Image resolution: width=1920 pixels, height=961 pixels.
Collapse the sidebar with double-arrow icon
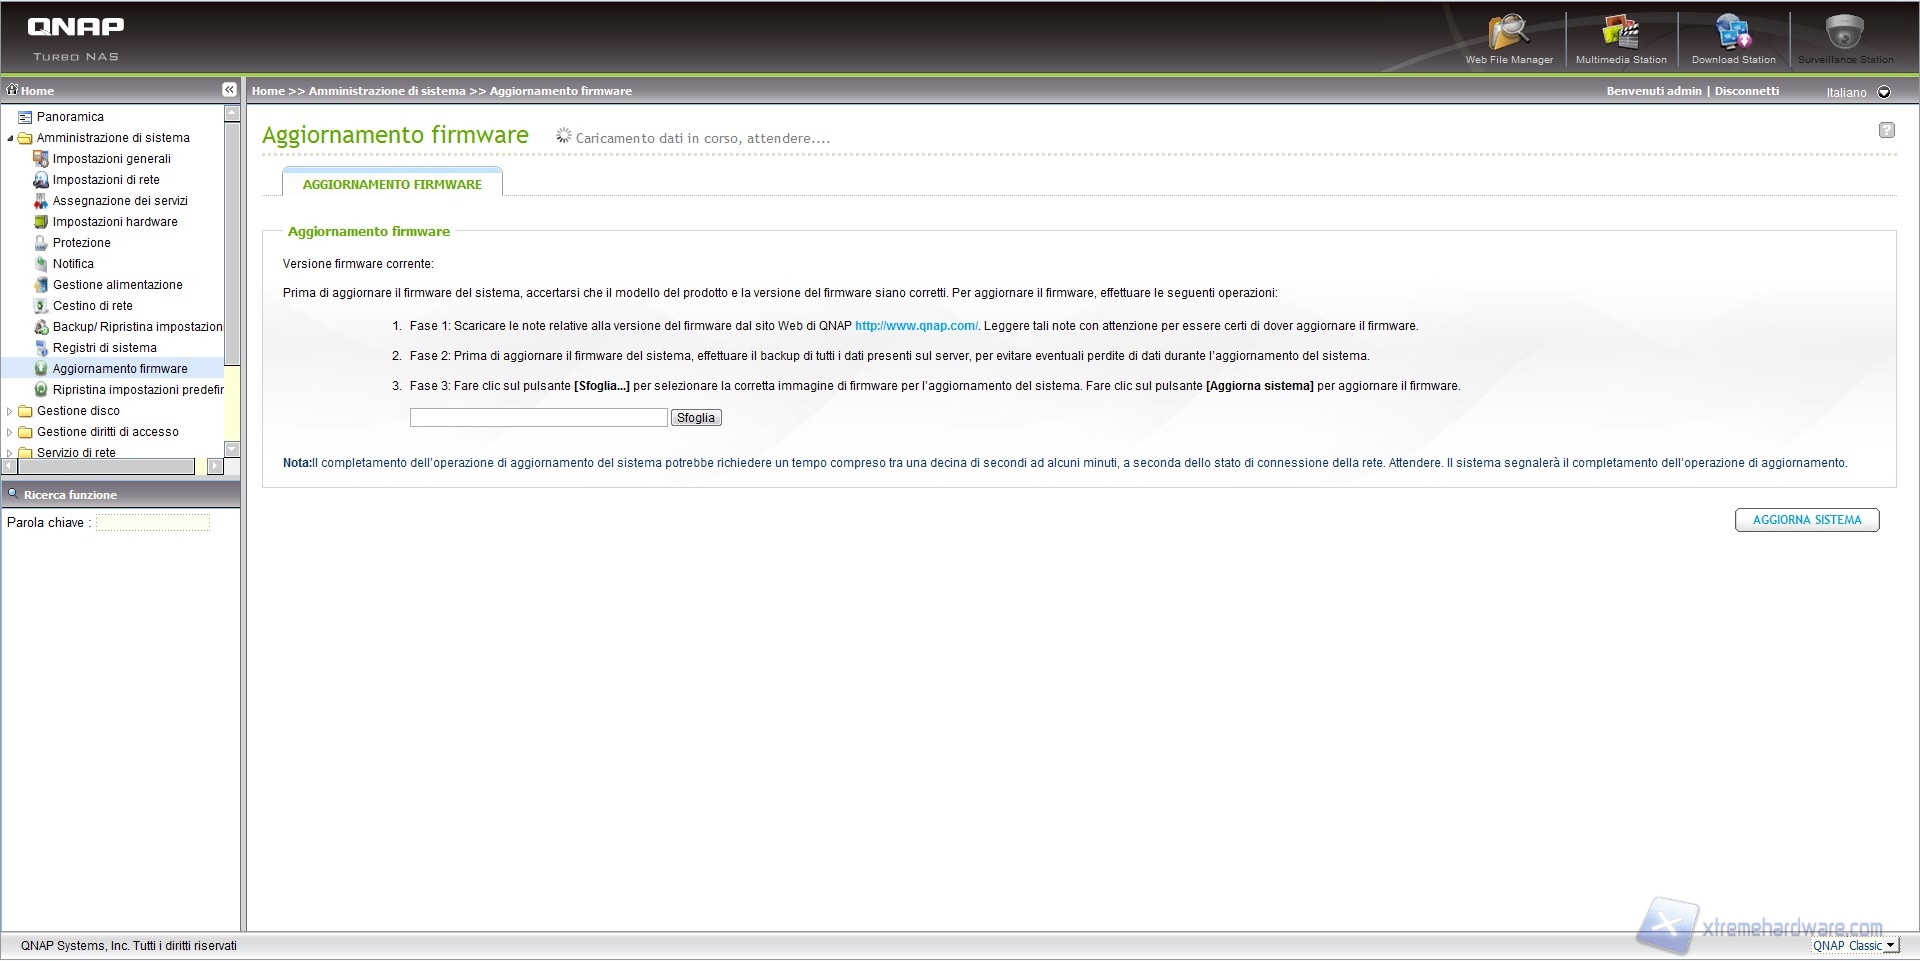(229, 90)
